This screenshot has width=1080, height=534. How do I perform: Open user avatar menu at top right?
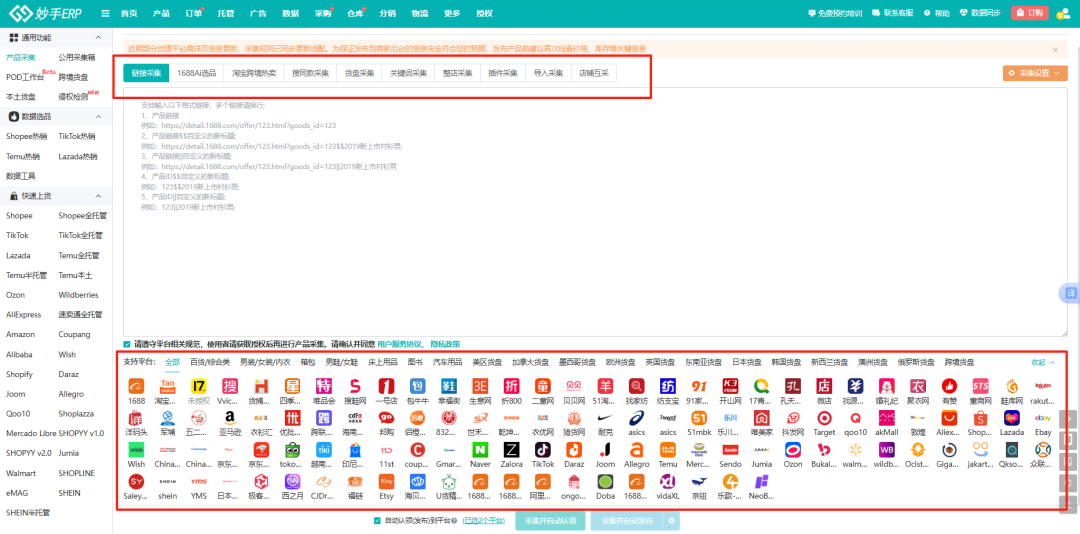coord(1063,13)
